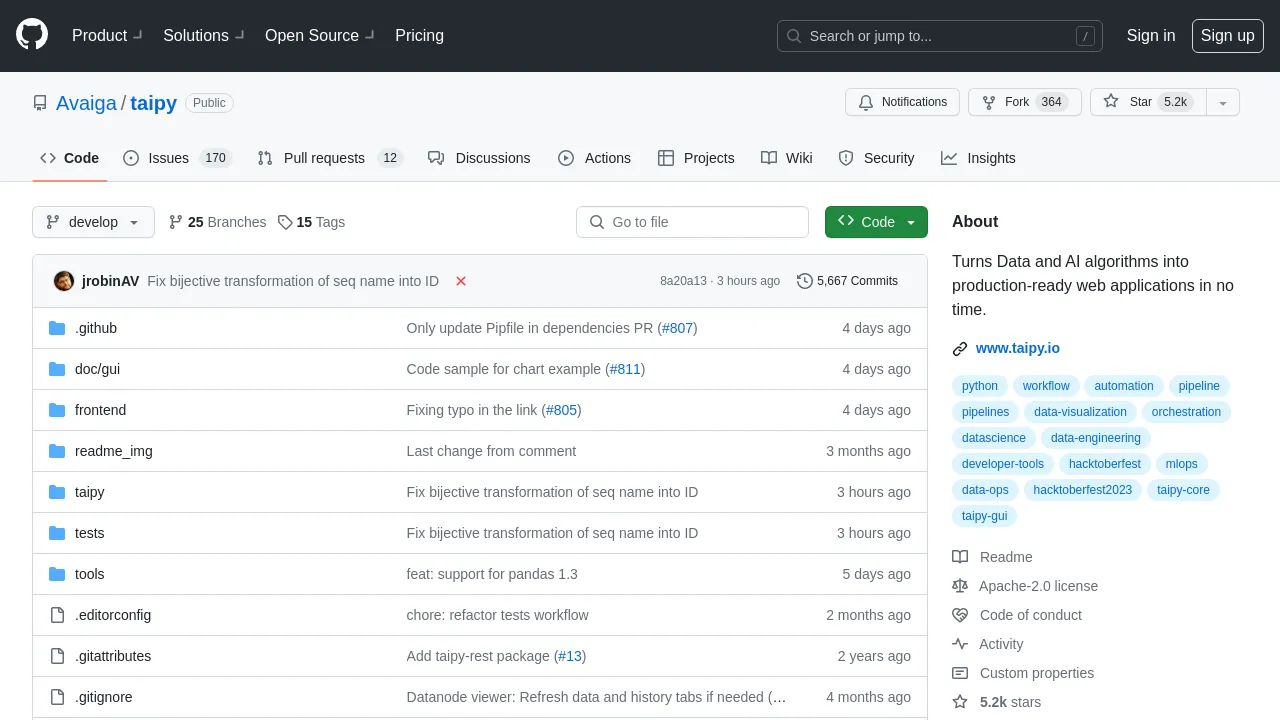Click the python topic tag
The width and height of the screenshot is (1280, 720).
tap(980, 386)
